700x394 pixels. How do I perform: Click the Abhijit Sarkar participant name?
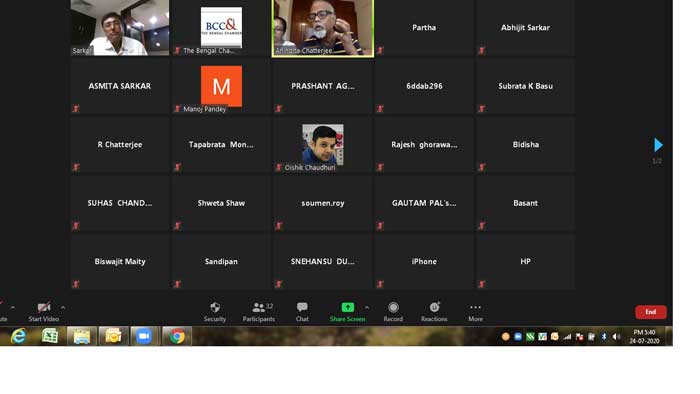pyautogui.click(x=525, y=28)
